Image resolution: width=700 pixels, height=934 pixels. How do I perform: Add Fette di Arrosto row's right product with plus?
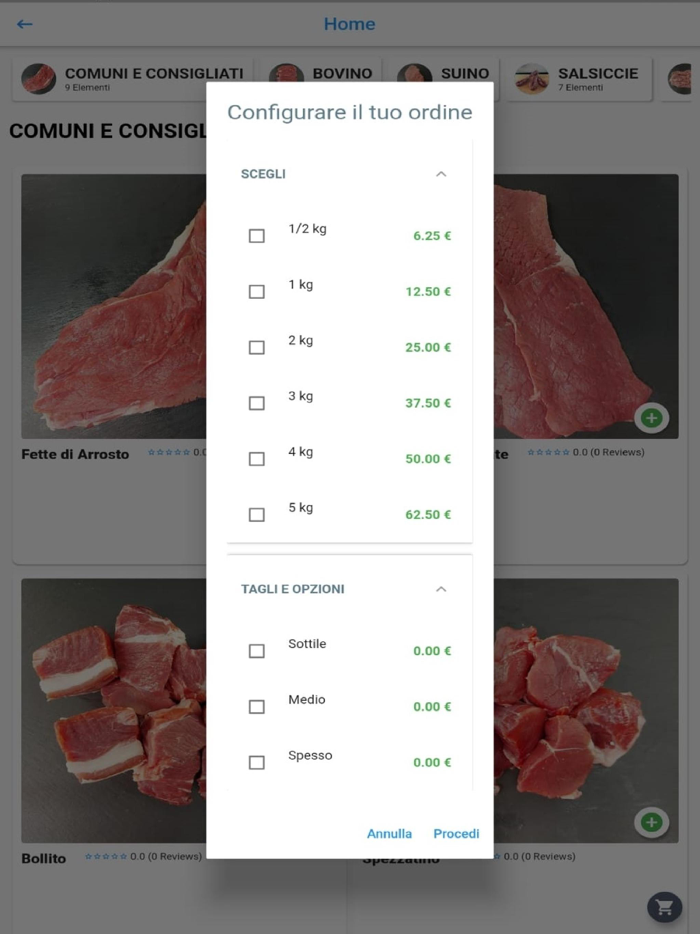651,418
